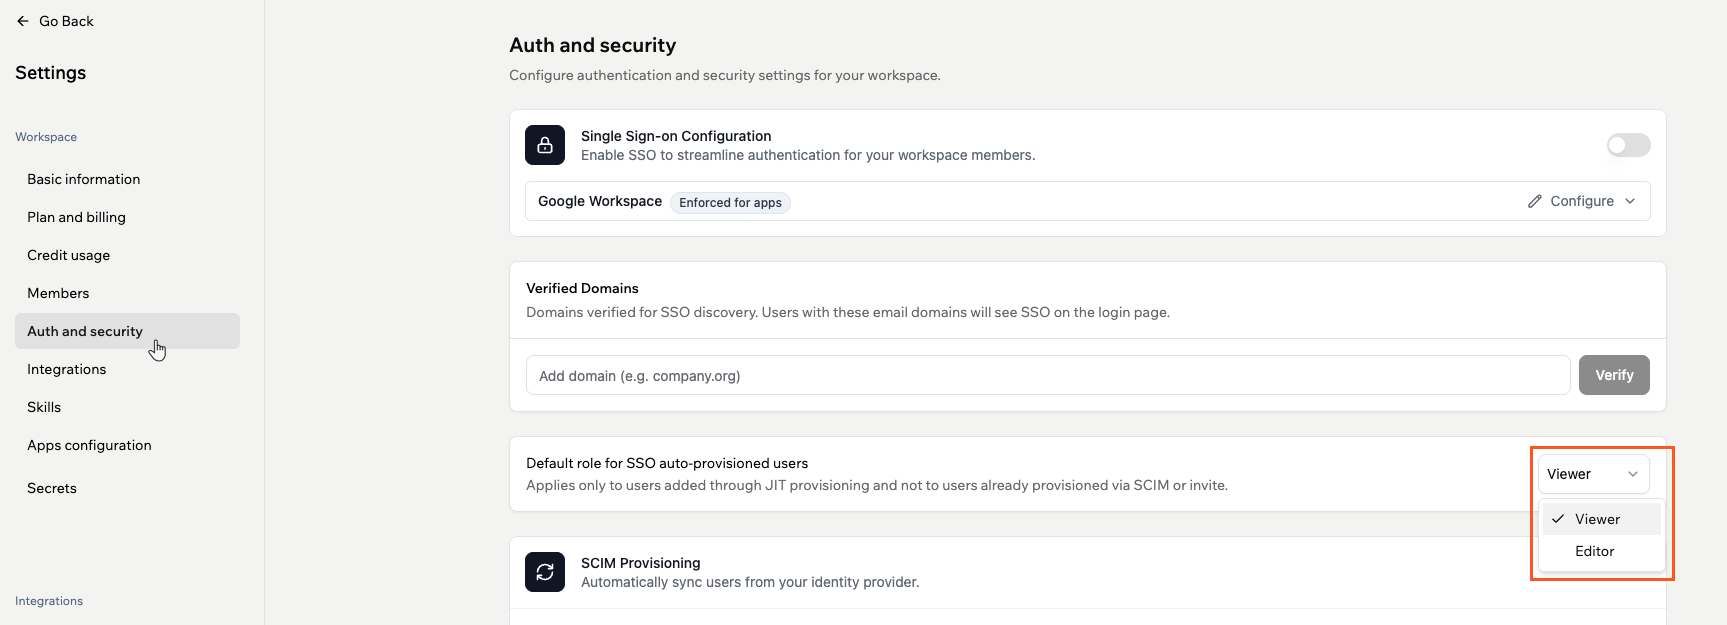Viewport: 1727px width, 625px height.
Task: Click the Workspace section label
Action: (46, 137)
